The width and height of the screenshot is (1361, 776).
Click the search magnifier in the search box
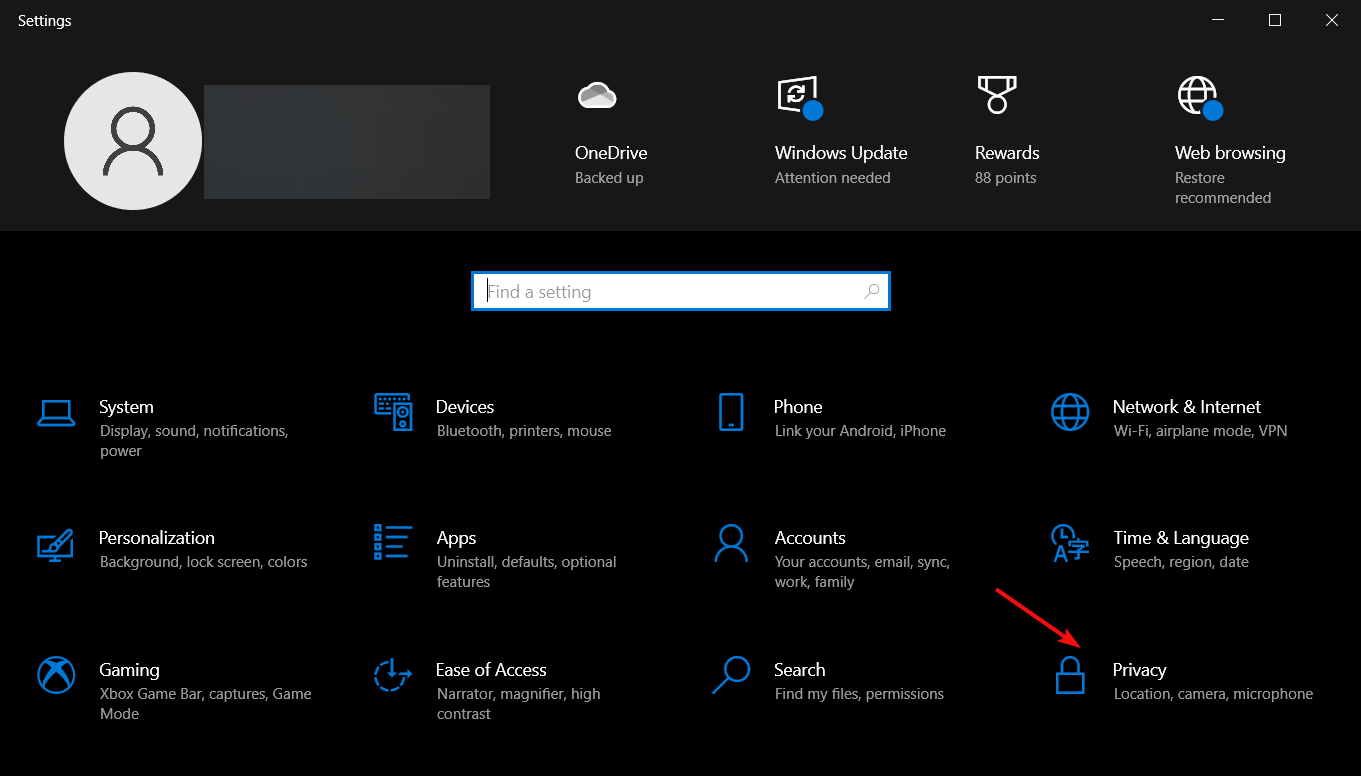872,292
